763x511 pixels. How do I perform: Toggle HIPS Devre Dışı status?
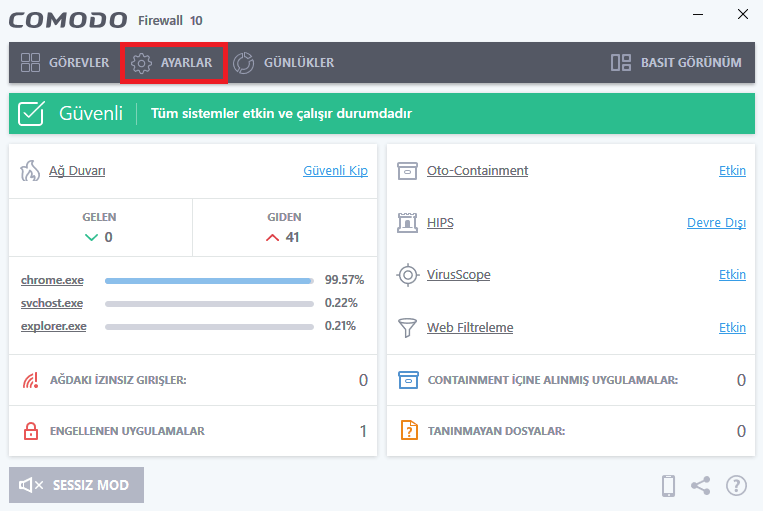[716, 223]
